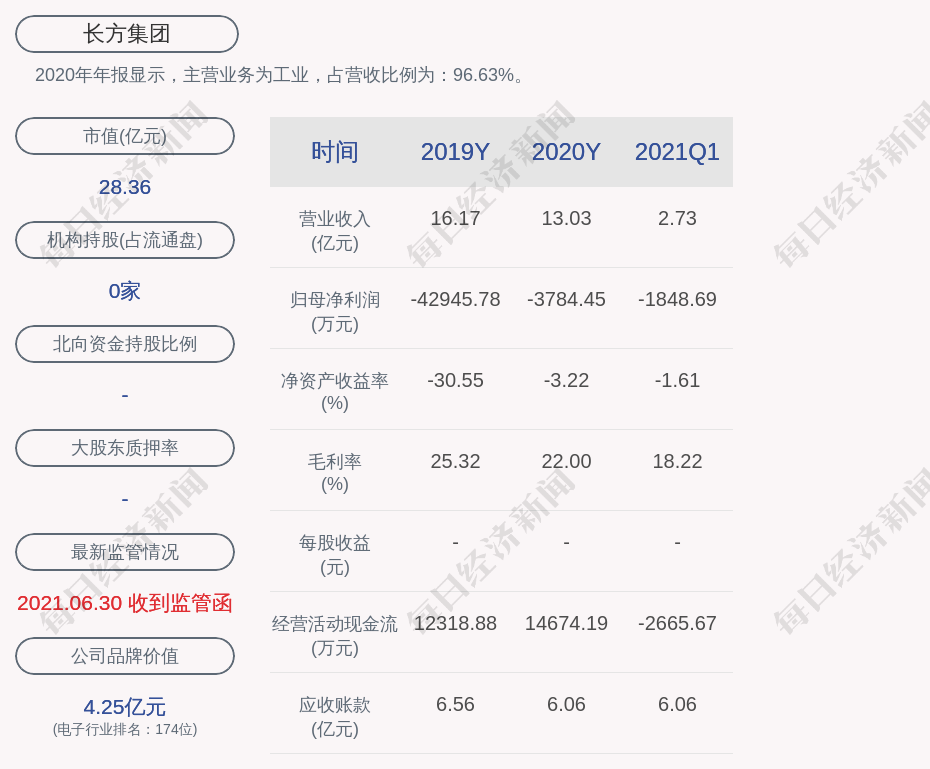The height and width of the screenshot is (769, 930).
Task: Select the 2019Y column header
Action: tap(455, 151)
